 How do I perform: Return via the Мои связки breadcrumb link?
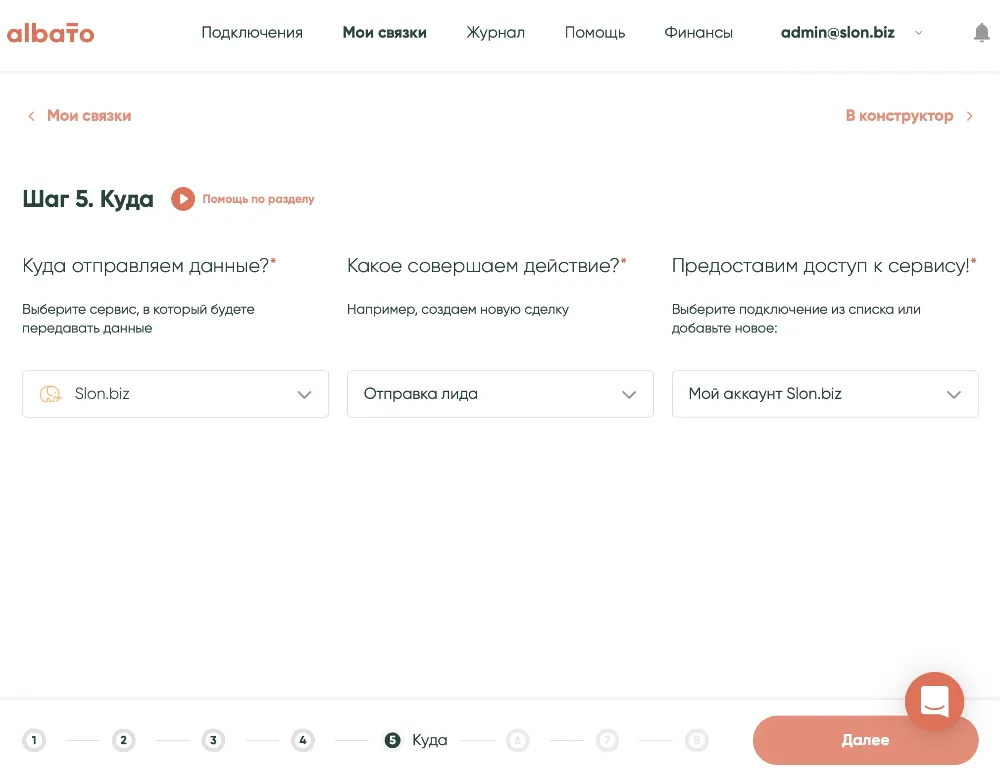(89, 115)
